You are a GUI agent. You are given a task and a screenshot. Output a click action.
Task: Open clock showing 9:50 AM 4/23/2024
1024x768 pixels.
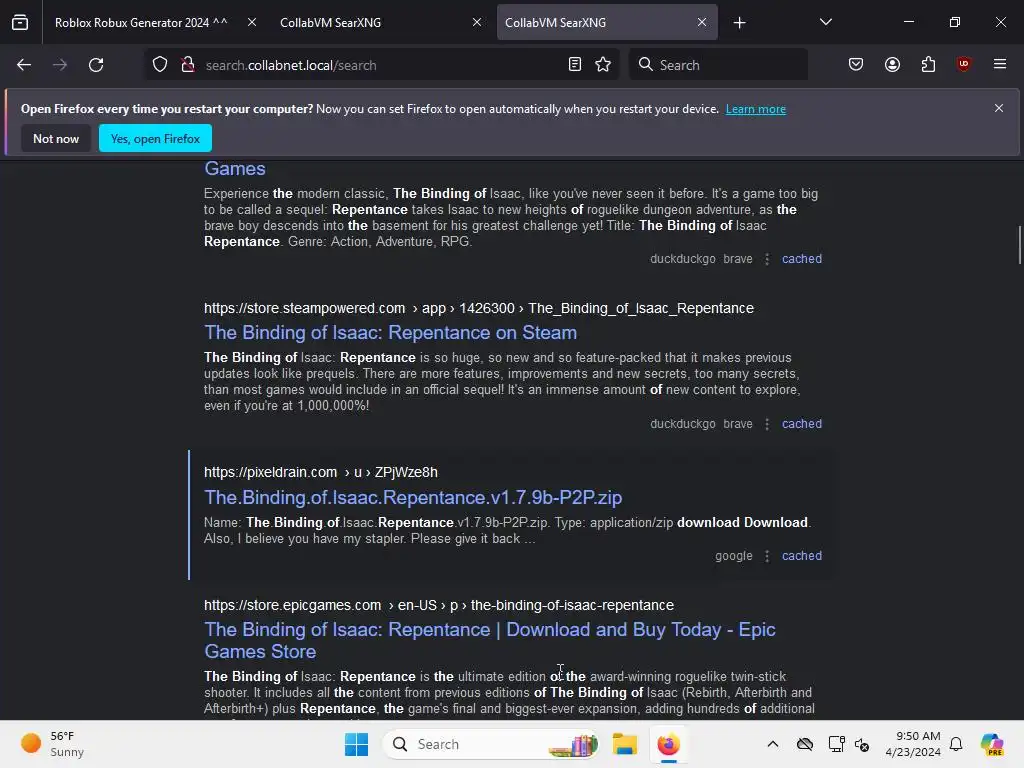[913, 744]
